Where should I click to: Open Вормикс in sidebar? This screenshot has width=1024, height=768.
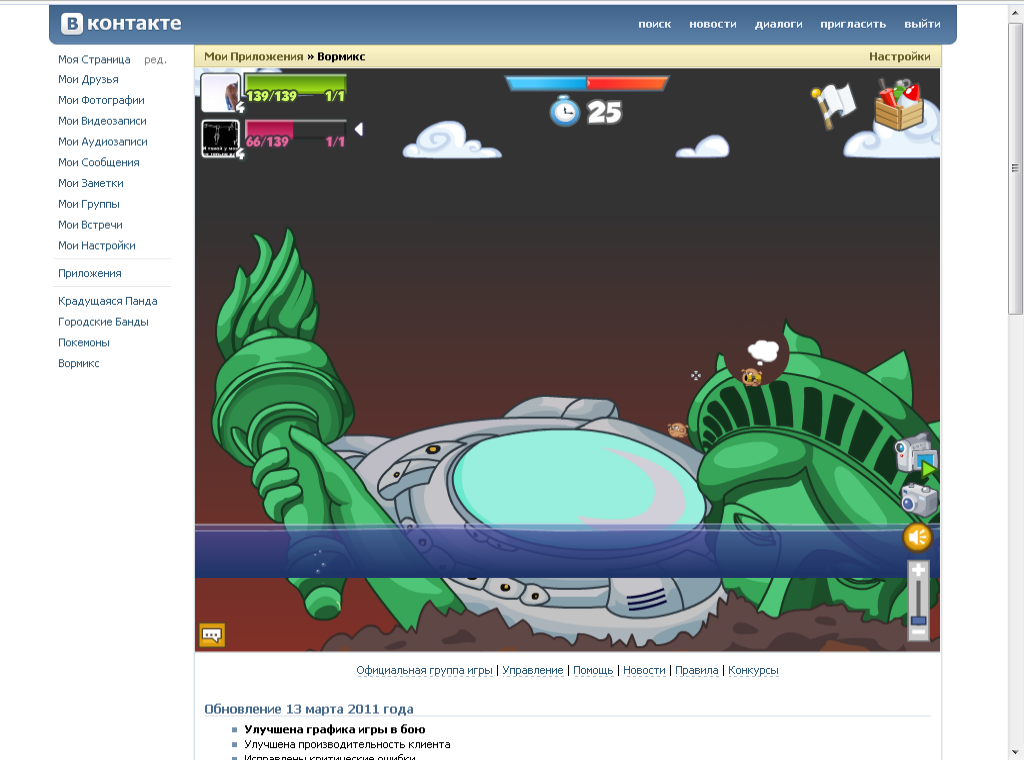(78, 364)
